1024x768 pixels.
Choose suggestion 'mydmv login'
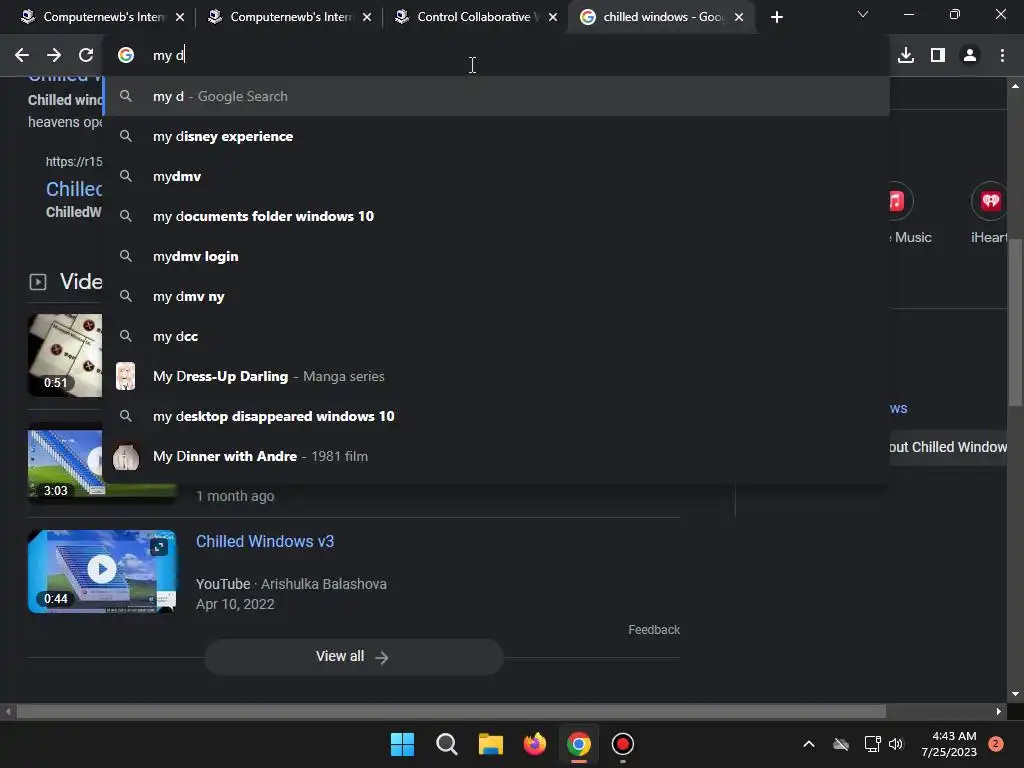tap(496, 257)
